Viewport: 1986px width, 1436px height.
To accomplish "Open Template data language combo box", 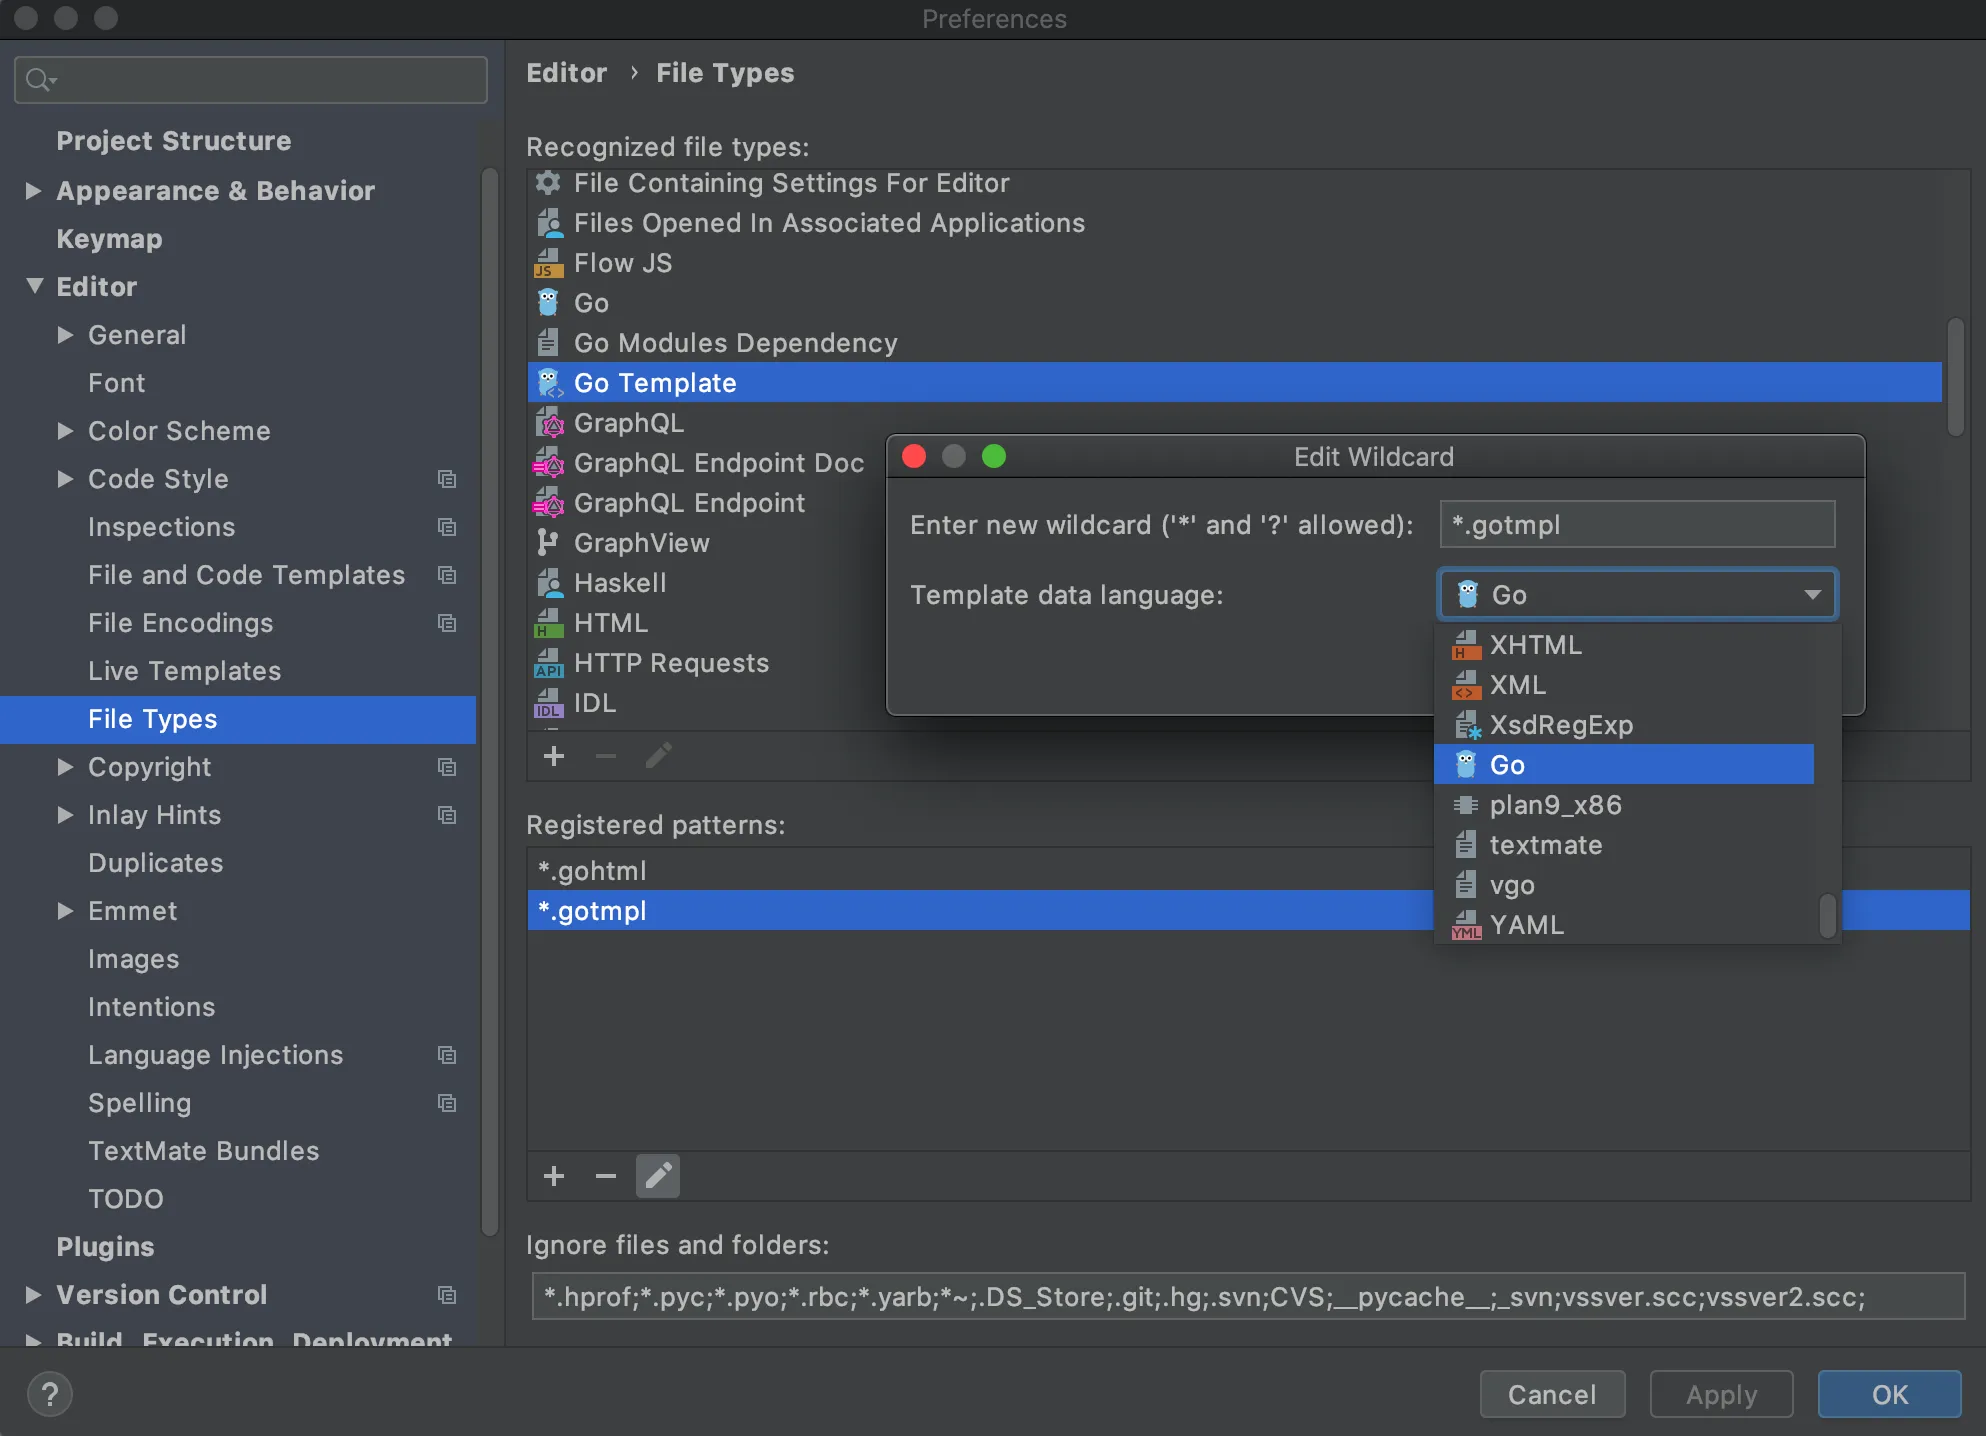I will 1637,595.
